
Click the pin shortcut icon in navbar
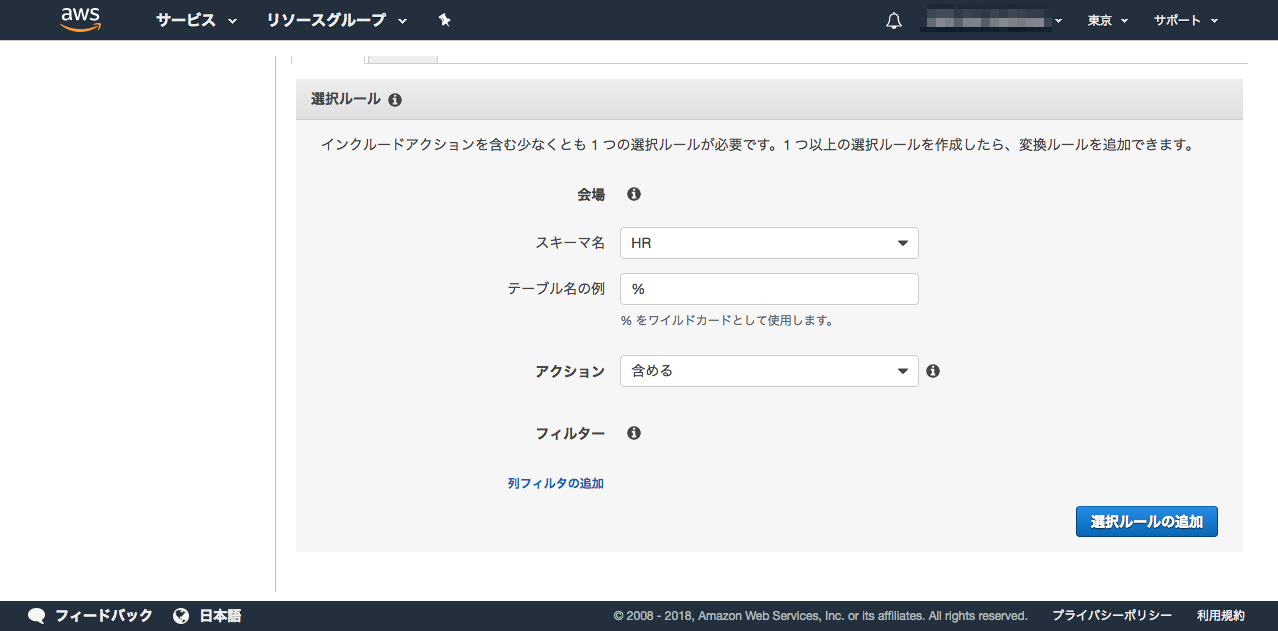[x=445, y=20]
